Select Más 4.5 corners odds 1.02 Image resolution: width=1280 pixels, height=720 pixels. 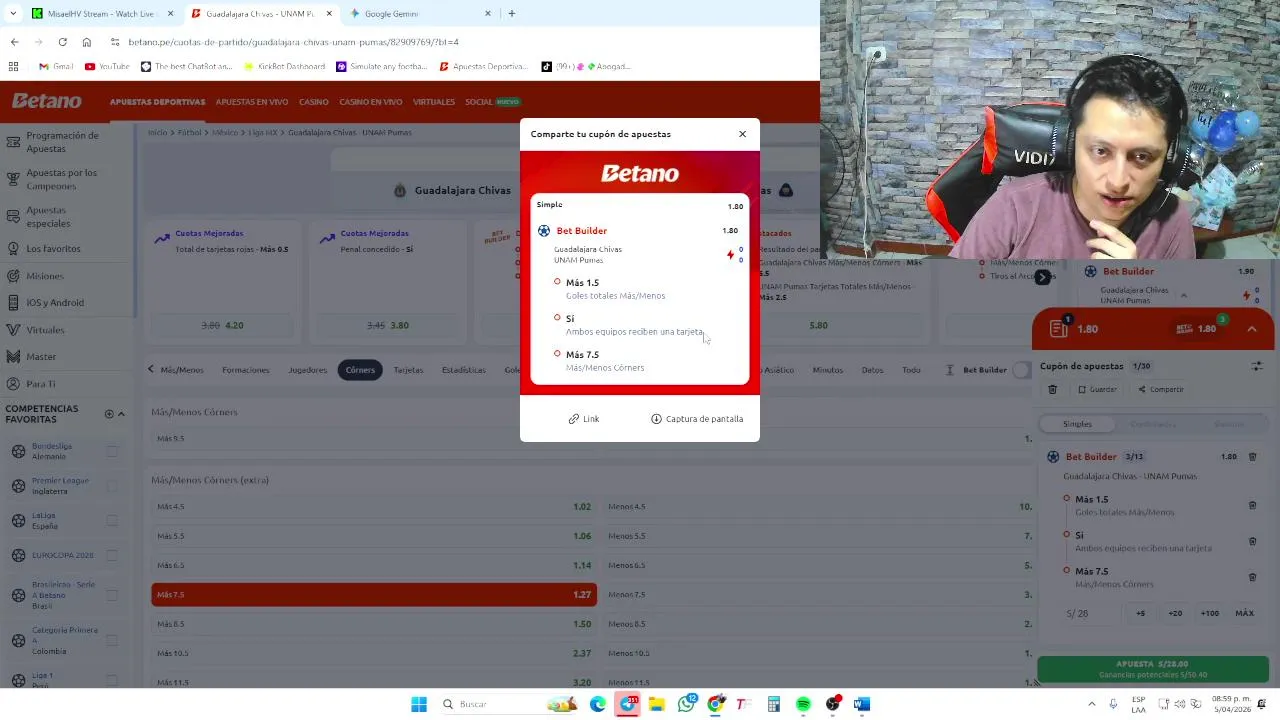tap(374, 507)
